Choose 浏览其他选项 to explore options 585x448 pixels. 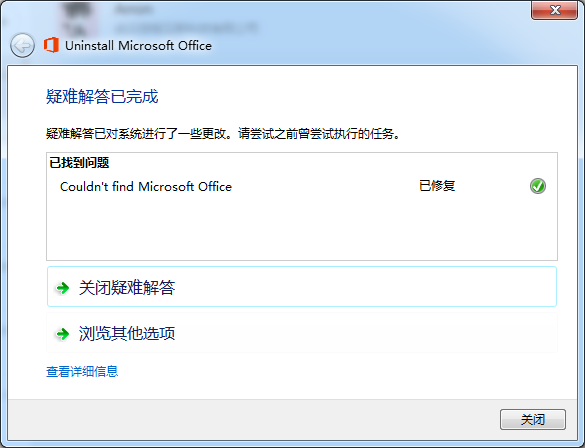(302, 333)
